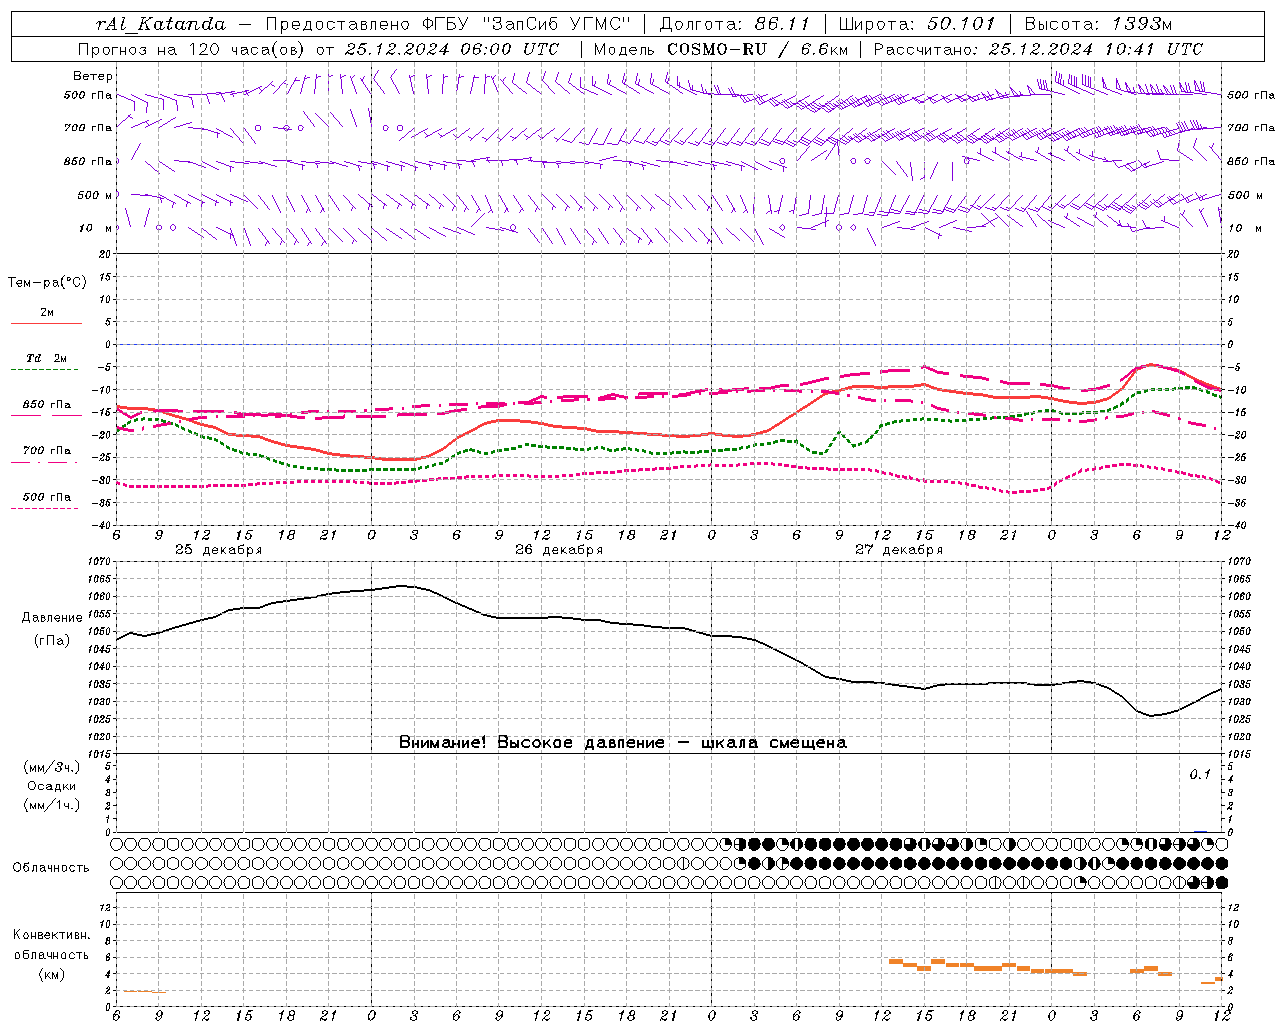Image resolution: width=1280 pixels, height=1024 pixels.
Task: Click the '850 гПа' temperature legend entry
Action: coord(47,405)
